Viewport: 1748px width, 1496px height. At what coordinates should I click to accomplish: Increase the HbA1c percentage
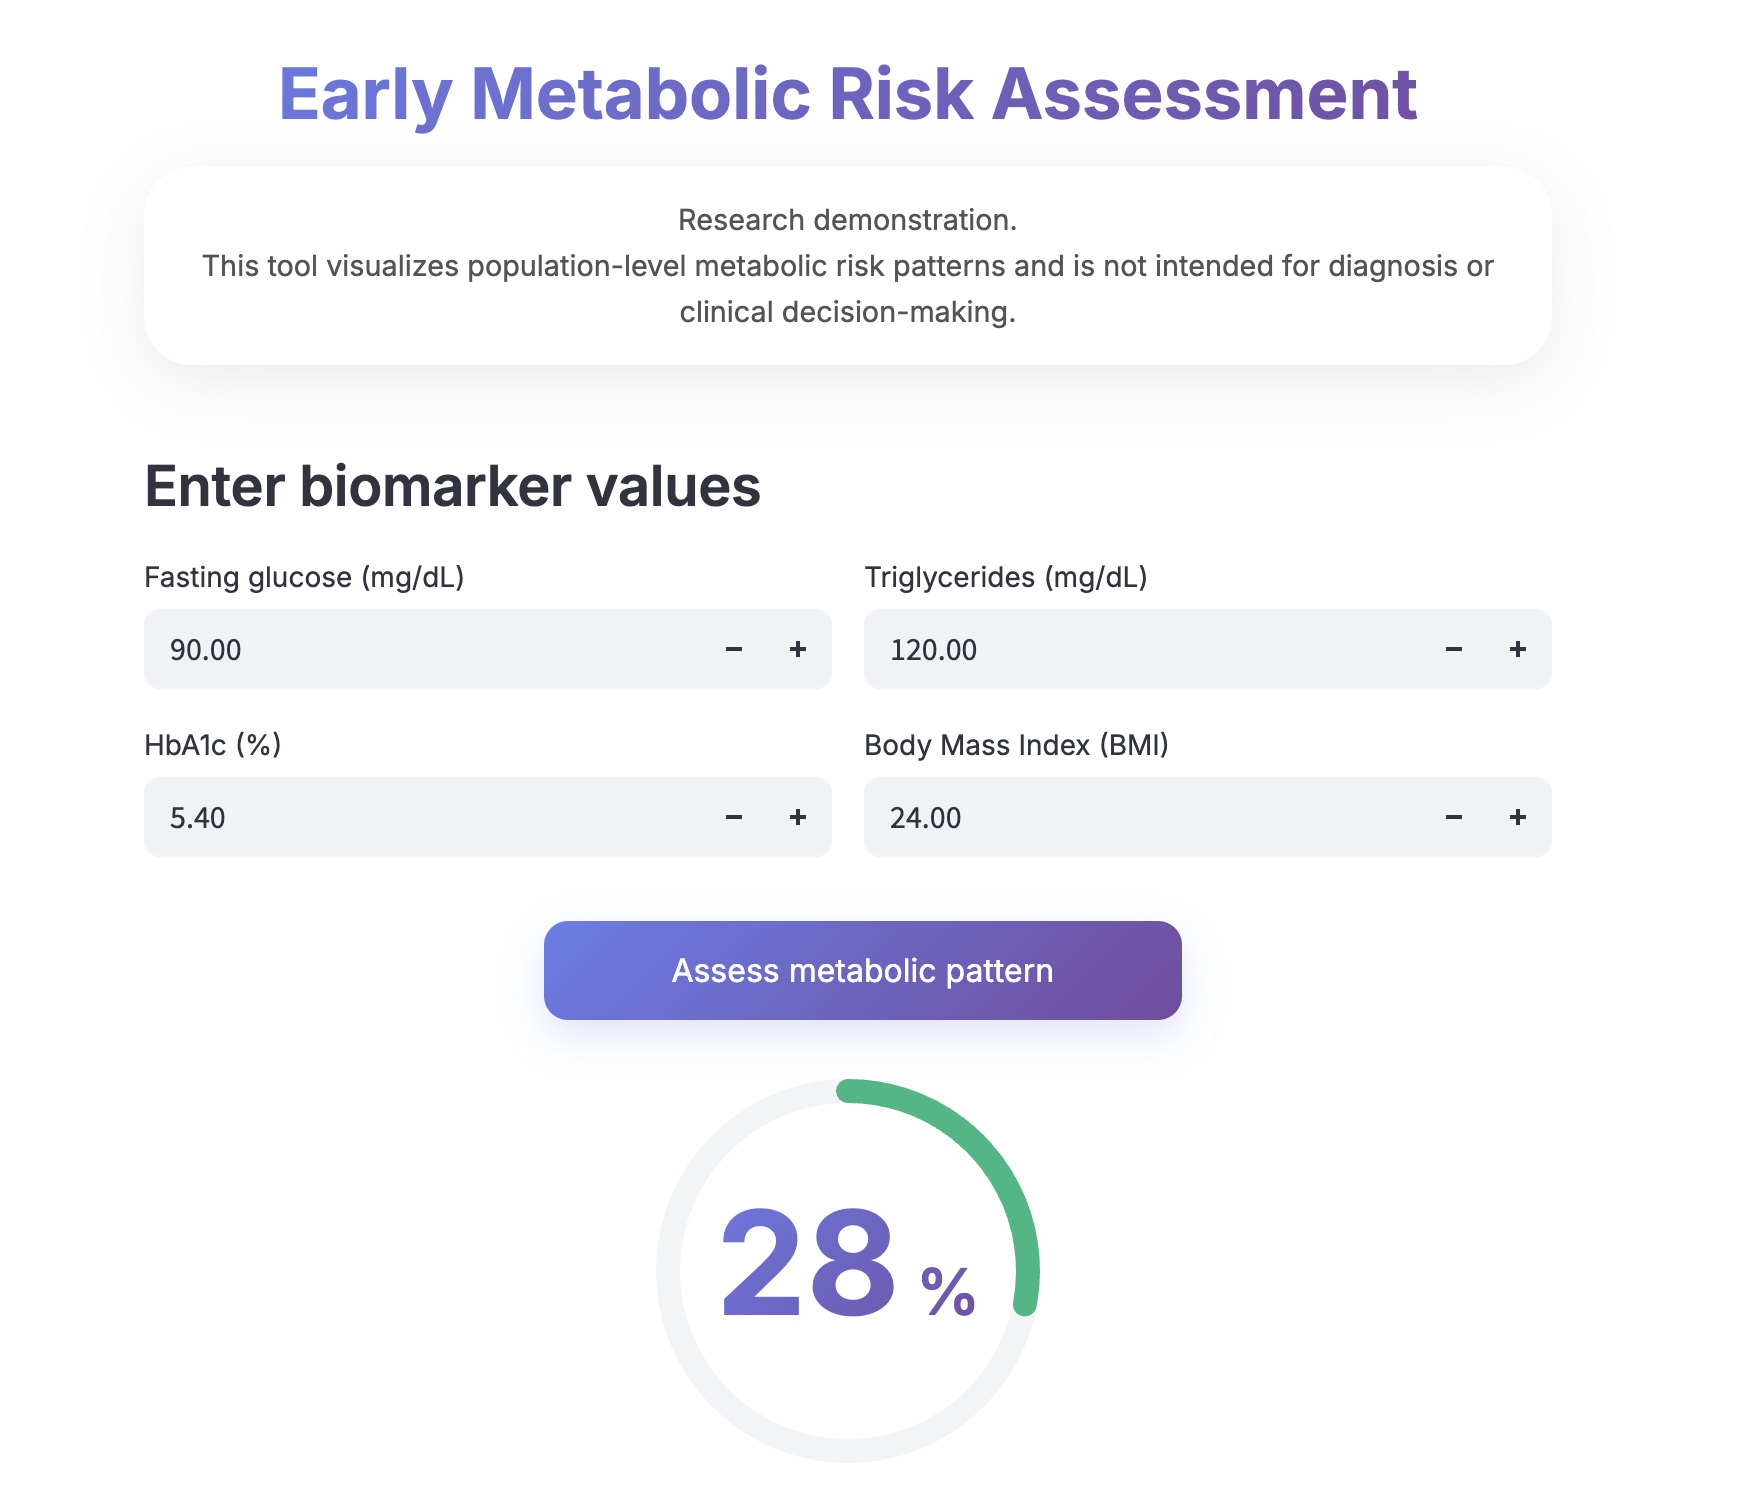[x=798, y=817]
